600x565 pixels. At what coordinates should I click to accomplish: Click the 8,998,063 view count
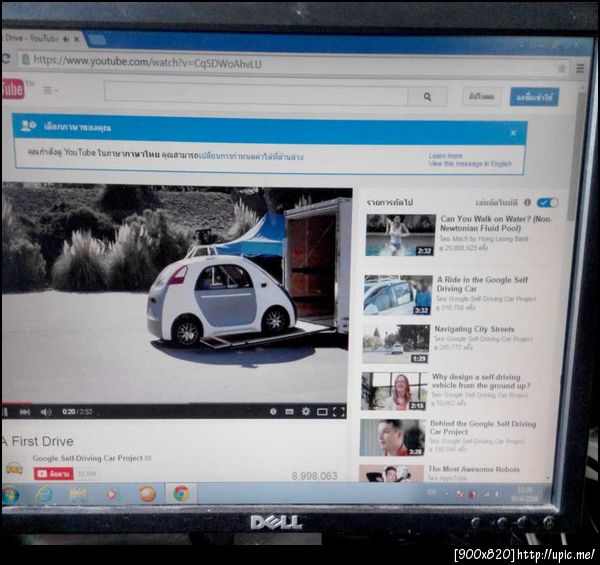coord(315,476)
